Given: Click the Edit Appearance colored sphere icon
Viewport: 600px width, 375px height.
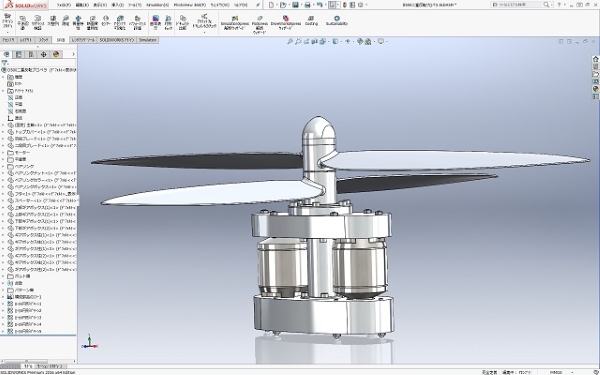Looking at the screenshot, I should (x=360, y=41).
